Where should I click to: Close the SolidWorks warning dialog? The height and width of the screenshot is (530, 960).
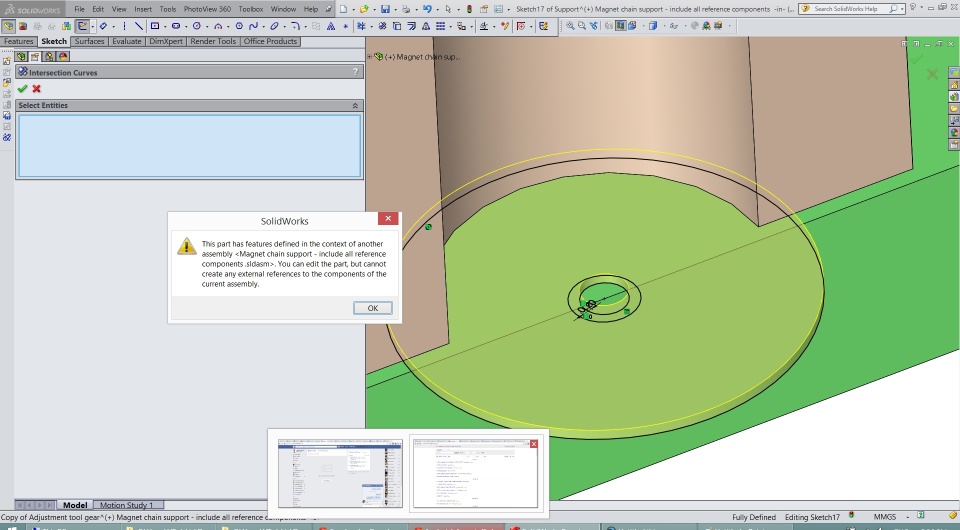pyautogui.click(x=388, y=218)
